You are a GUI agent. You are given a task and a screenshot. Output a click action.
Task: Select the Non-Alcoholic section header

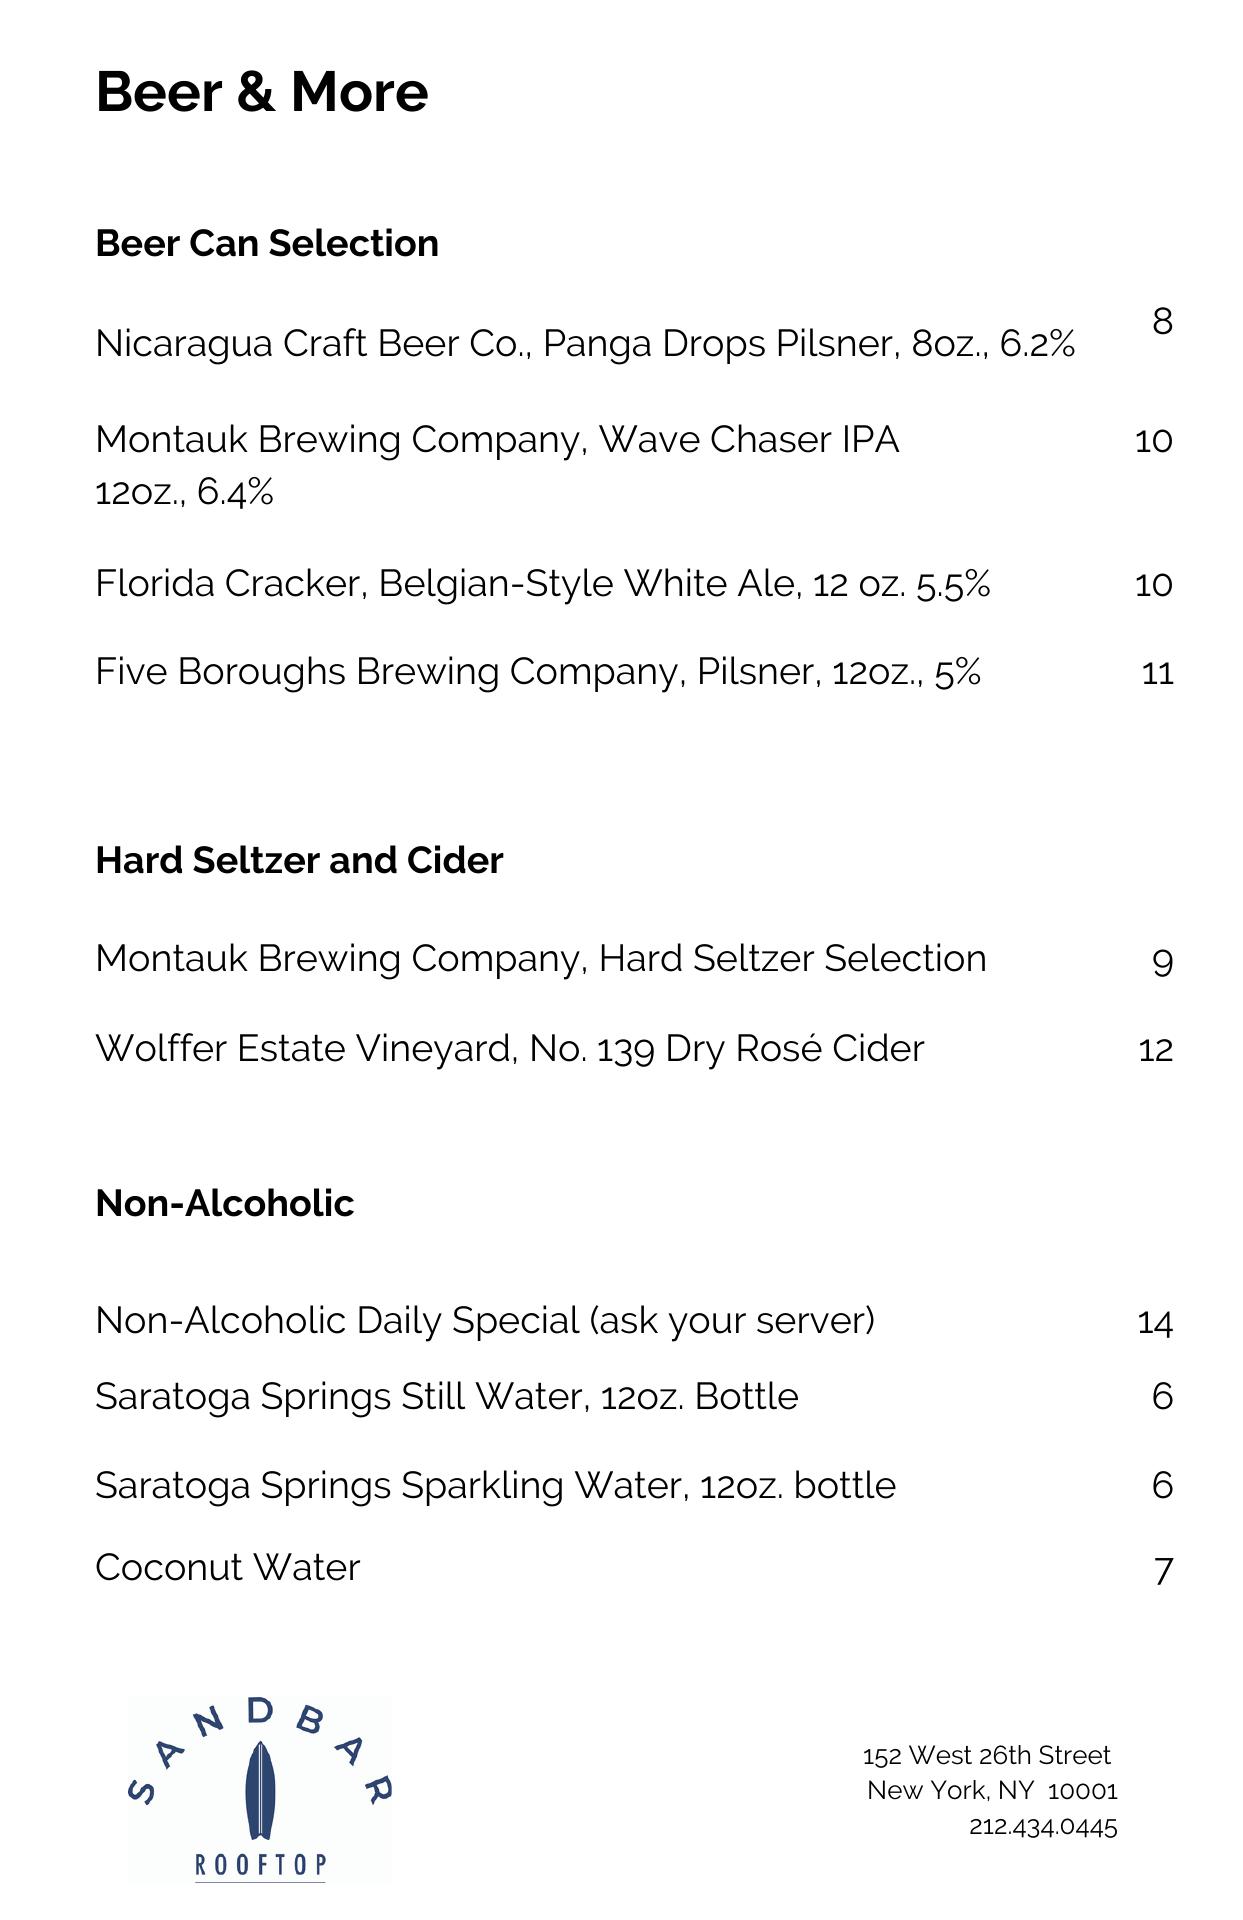click(225, 1203)
